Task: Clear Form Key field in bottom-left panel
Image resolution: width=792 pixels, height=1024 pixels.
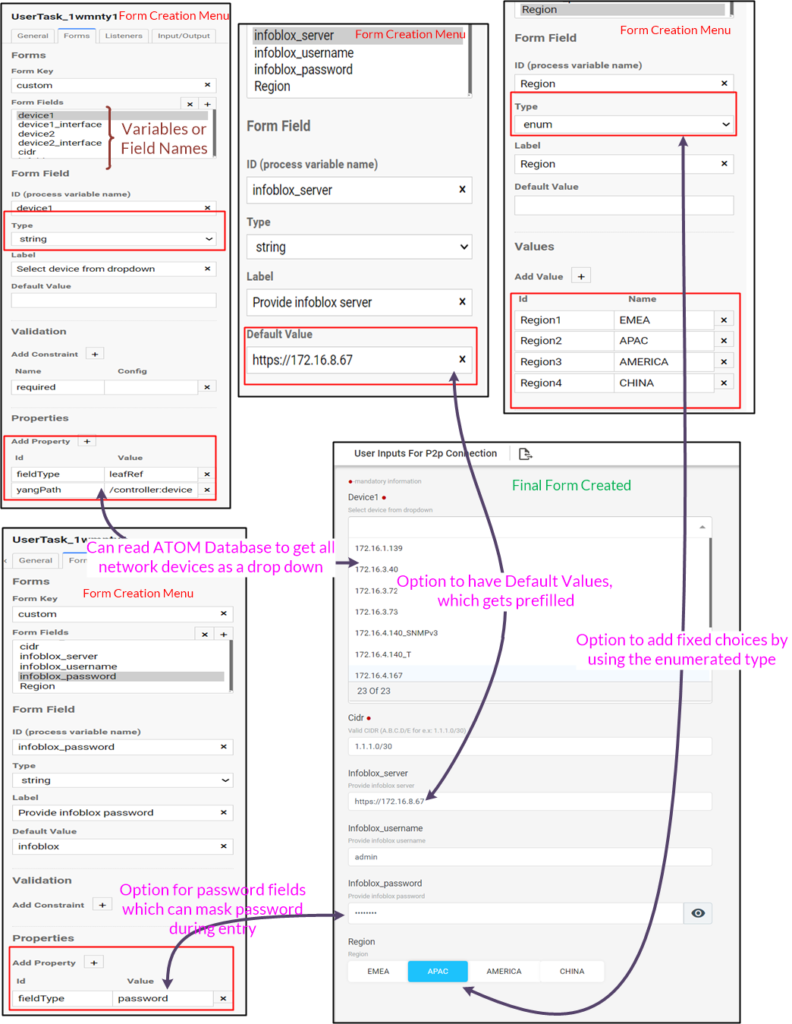Action: [223, 613]
